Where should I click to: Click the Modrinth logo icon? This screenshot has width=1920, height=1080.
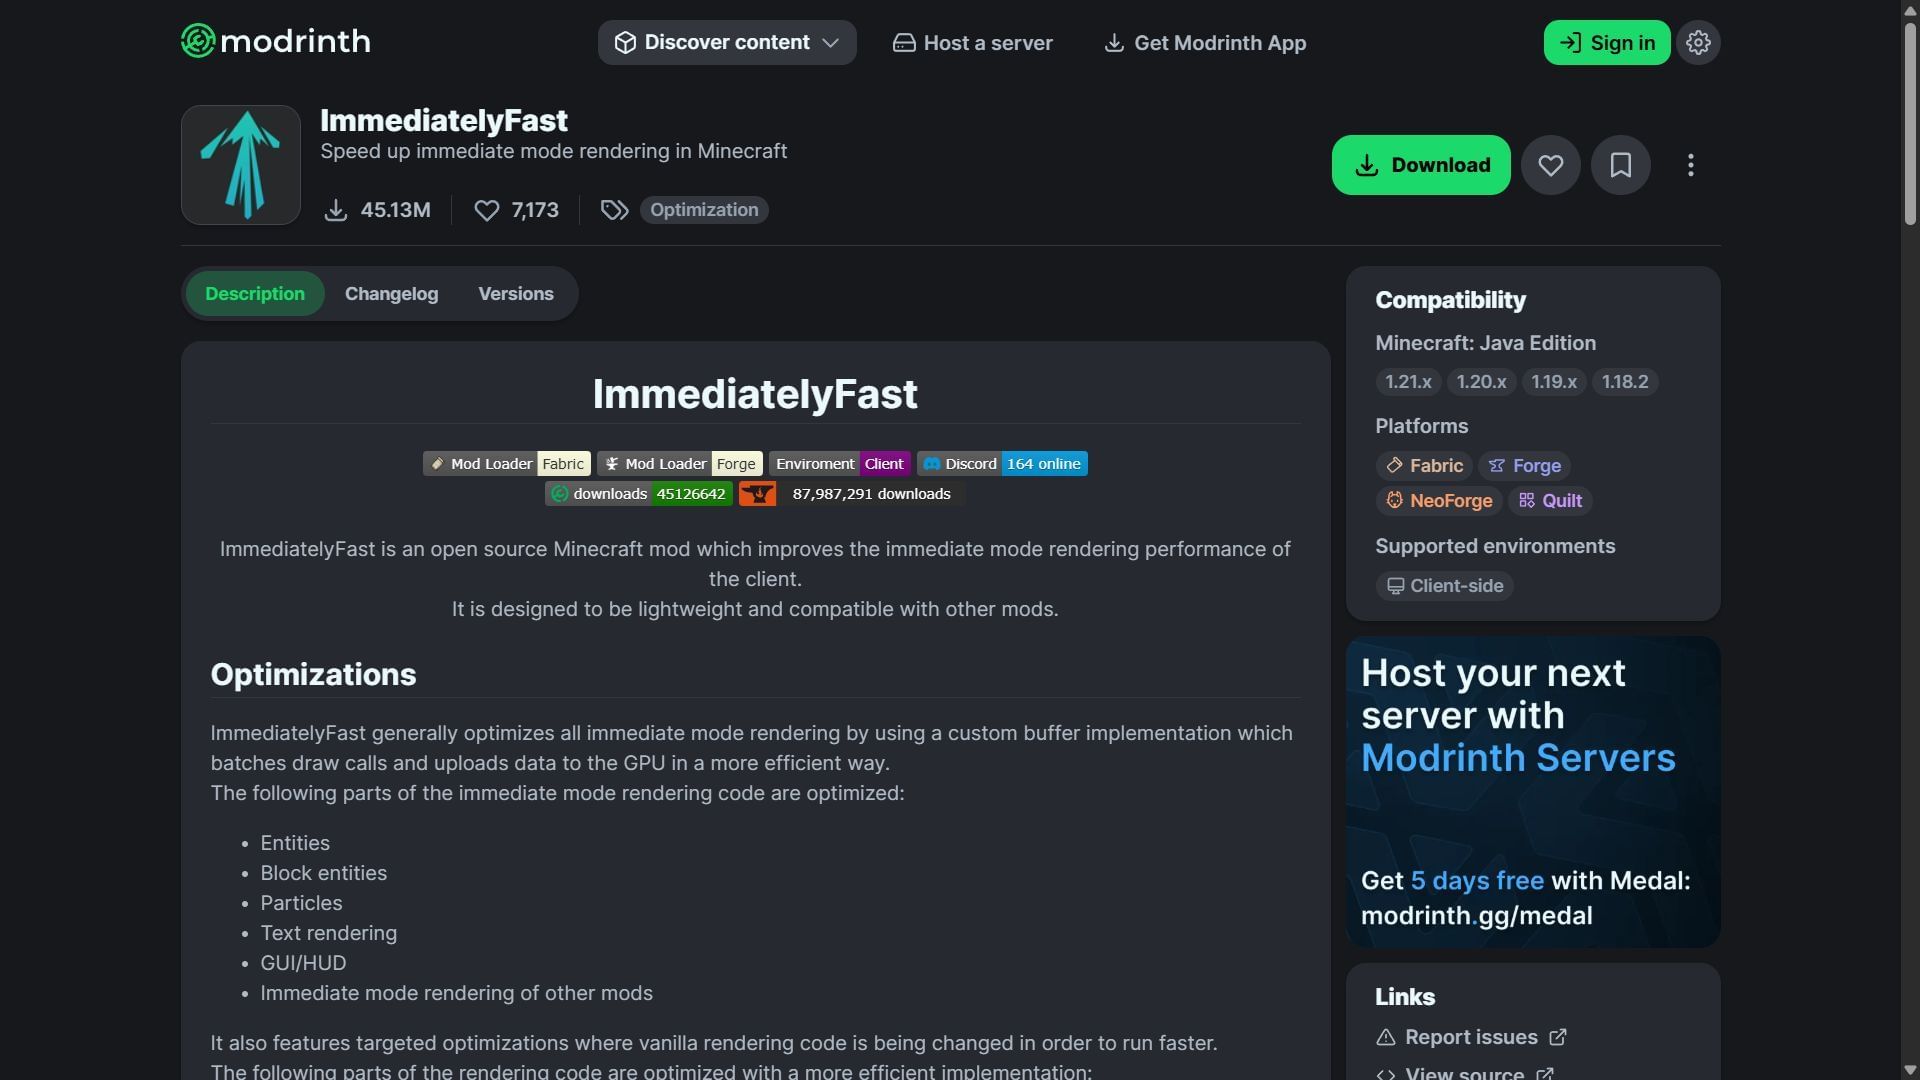pyautogui.click(x=198, y=41)
